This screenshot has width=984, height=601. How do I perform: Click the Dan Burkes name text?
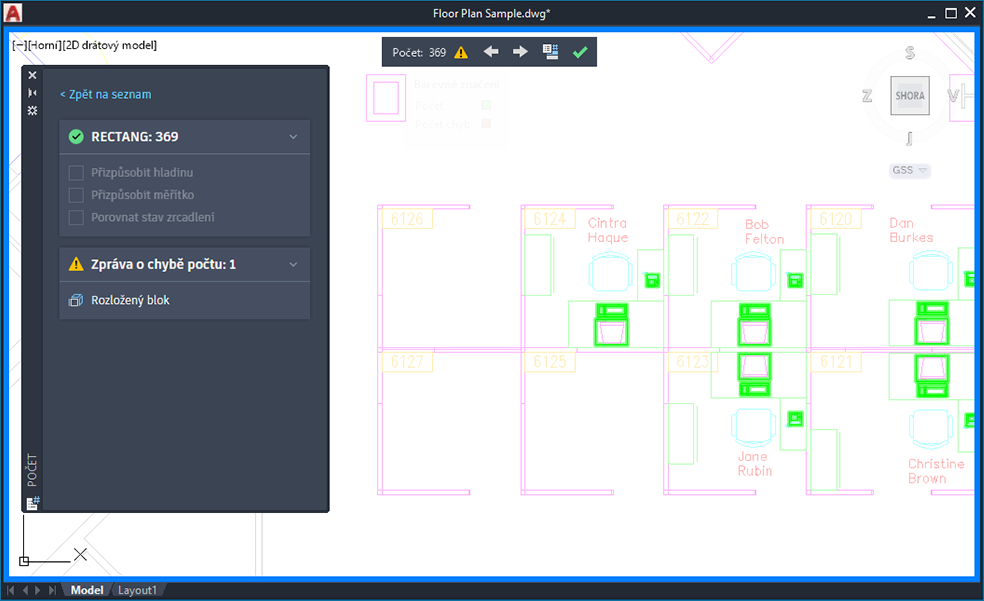click(911, 230)
